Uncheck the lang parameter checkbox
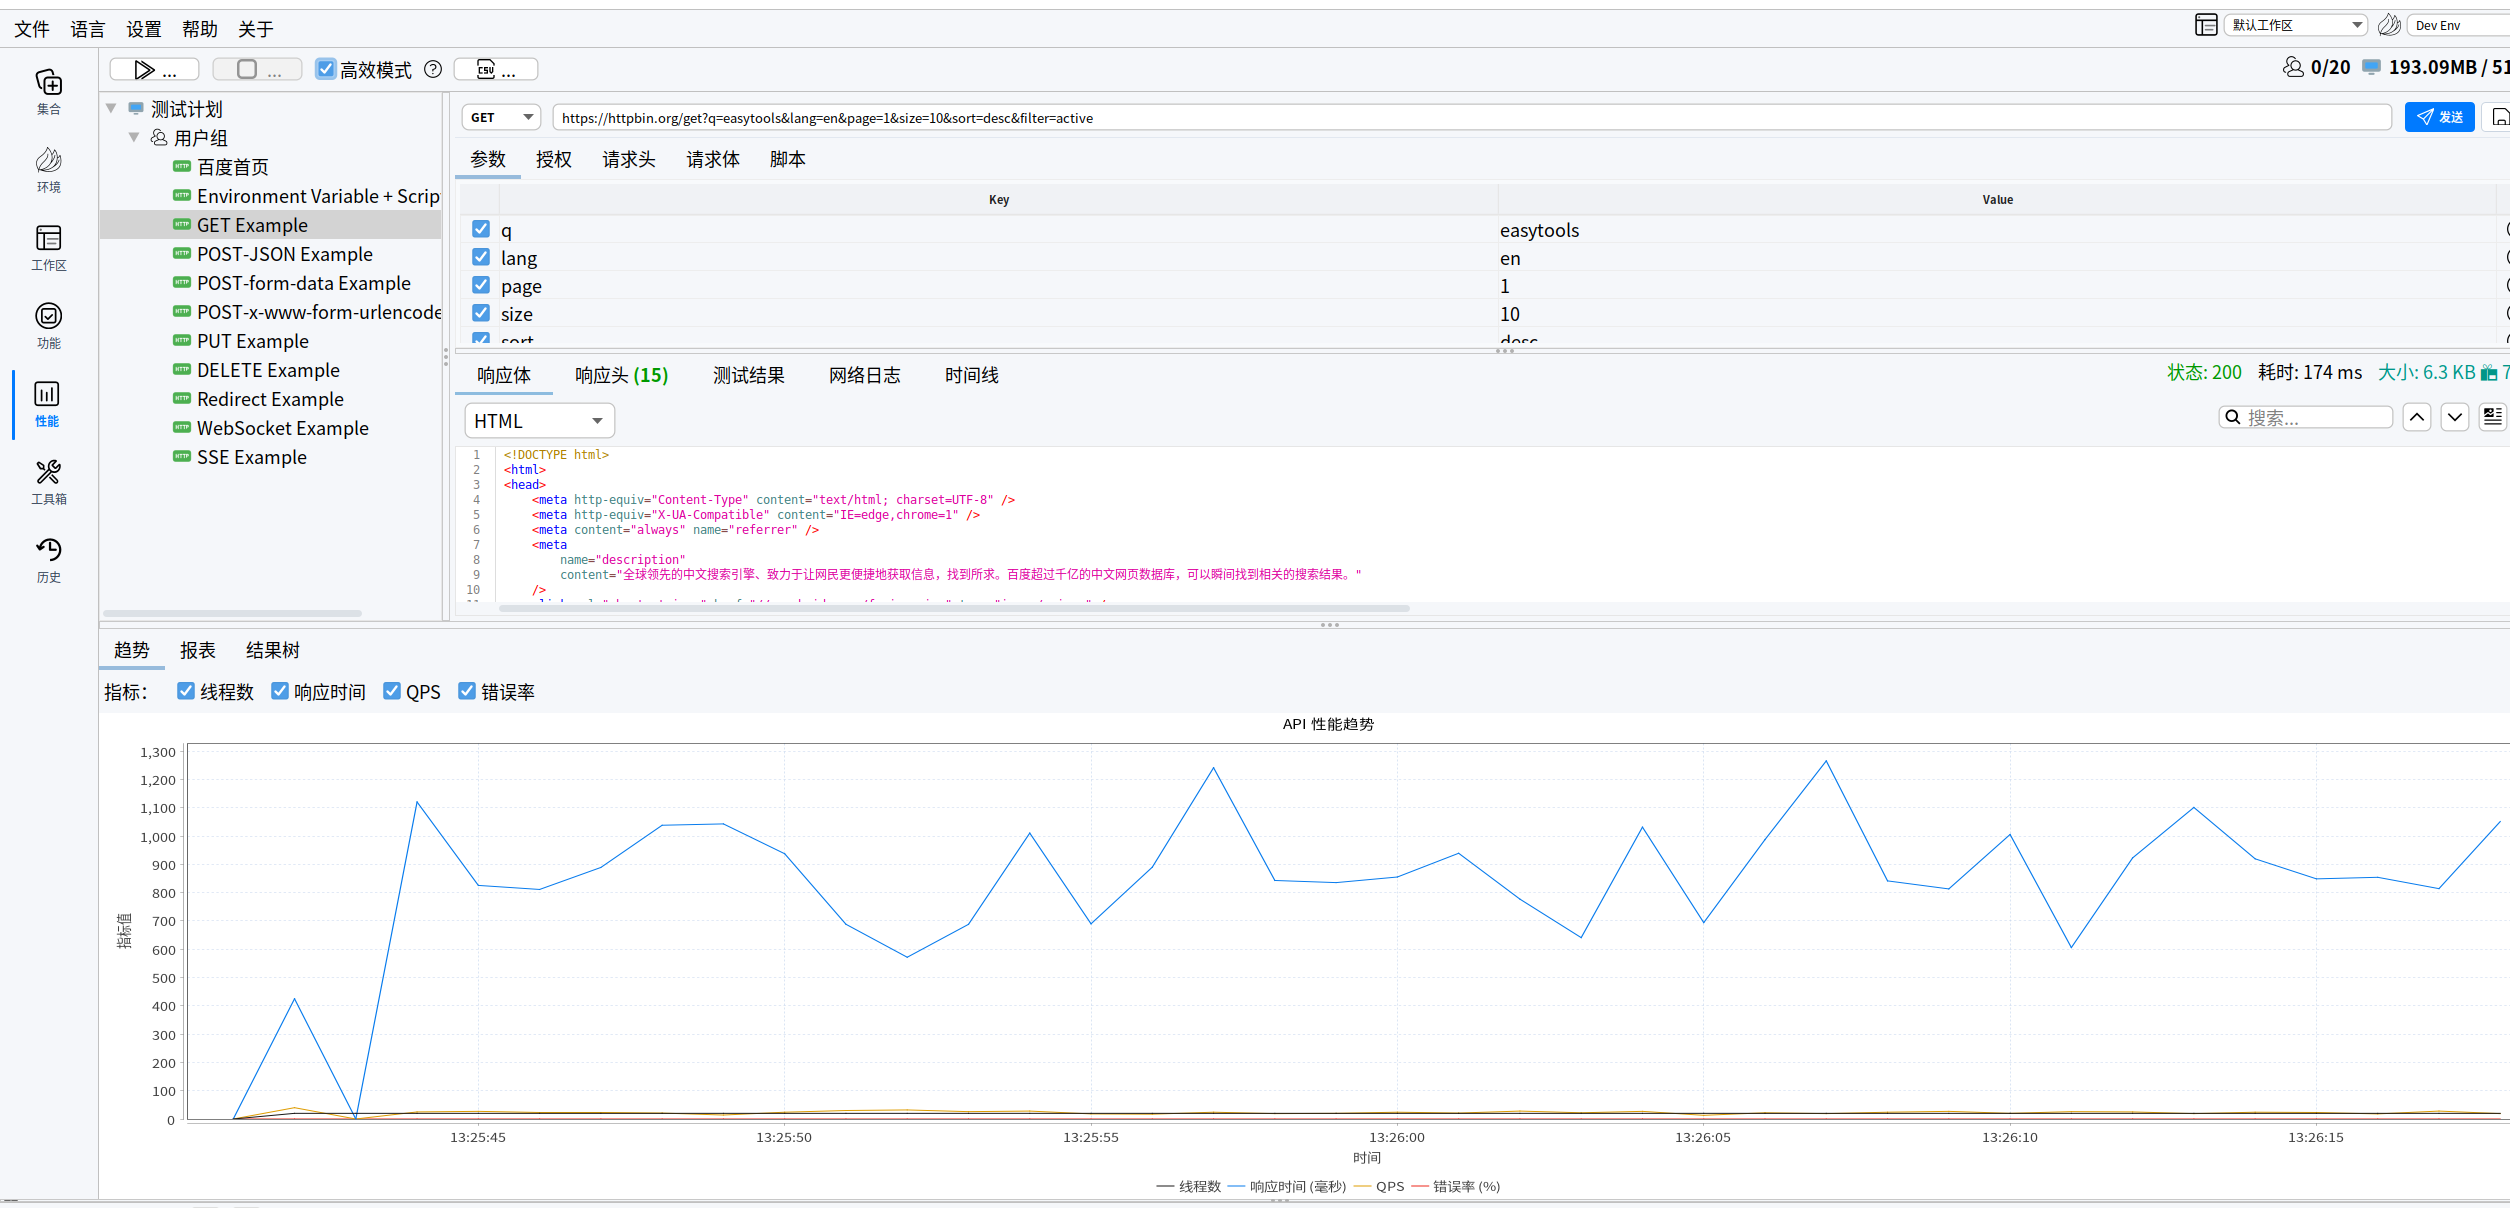 481,257
